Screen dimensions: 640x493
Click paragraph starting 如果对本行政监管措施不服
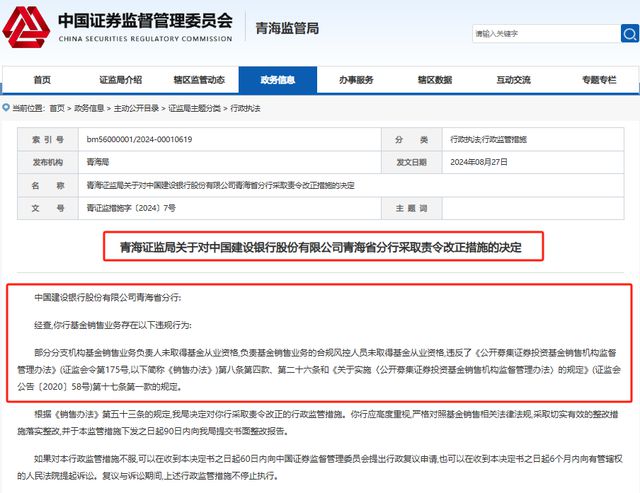pyautogui.click(x=320, y=467)
